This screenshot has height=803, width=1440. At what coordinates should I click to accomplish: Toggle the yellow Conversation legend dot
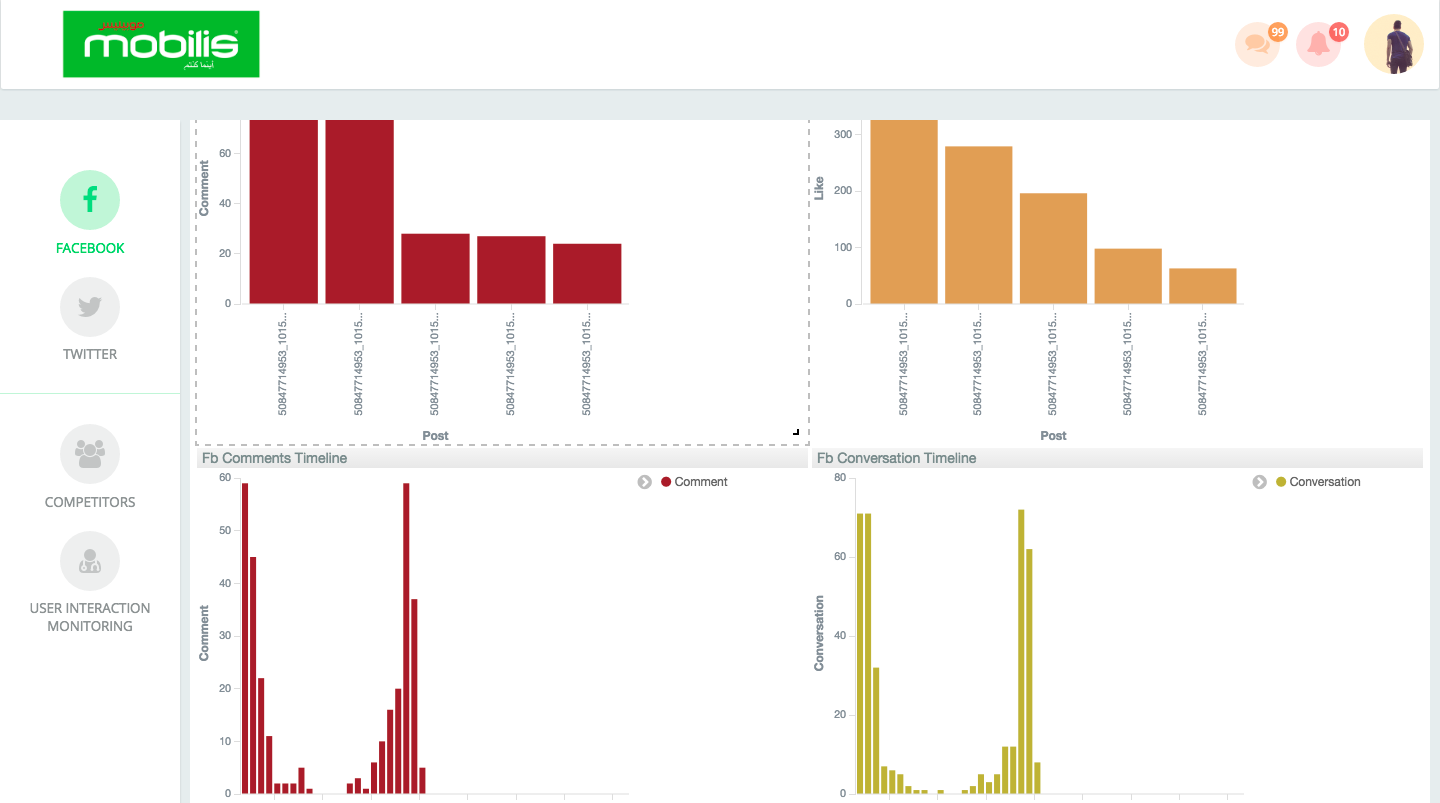1281,482
